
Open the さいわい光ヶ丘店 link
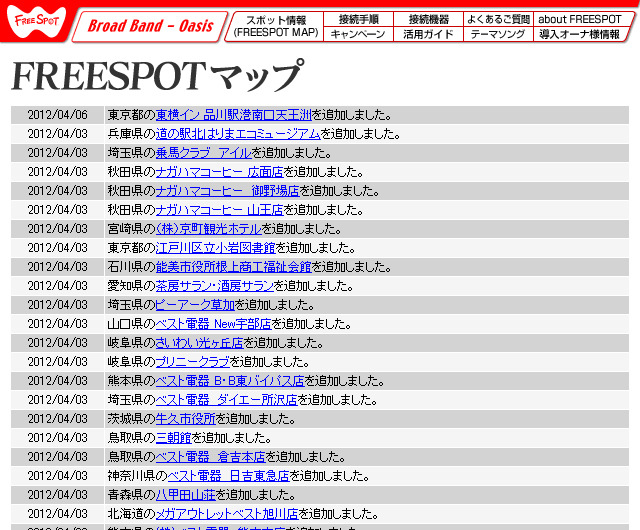pos(200,343)
